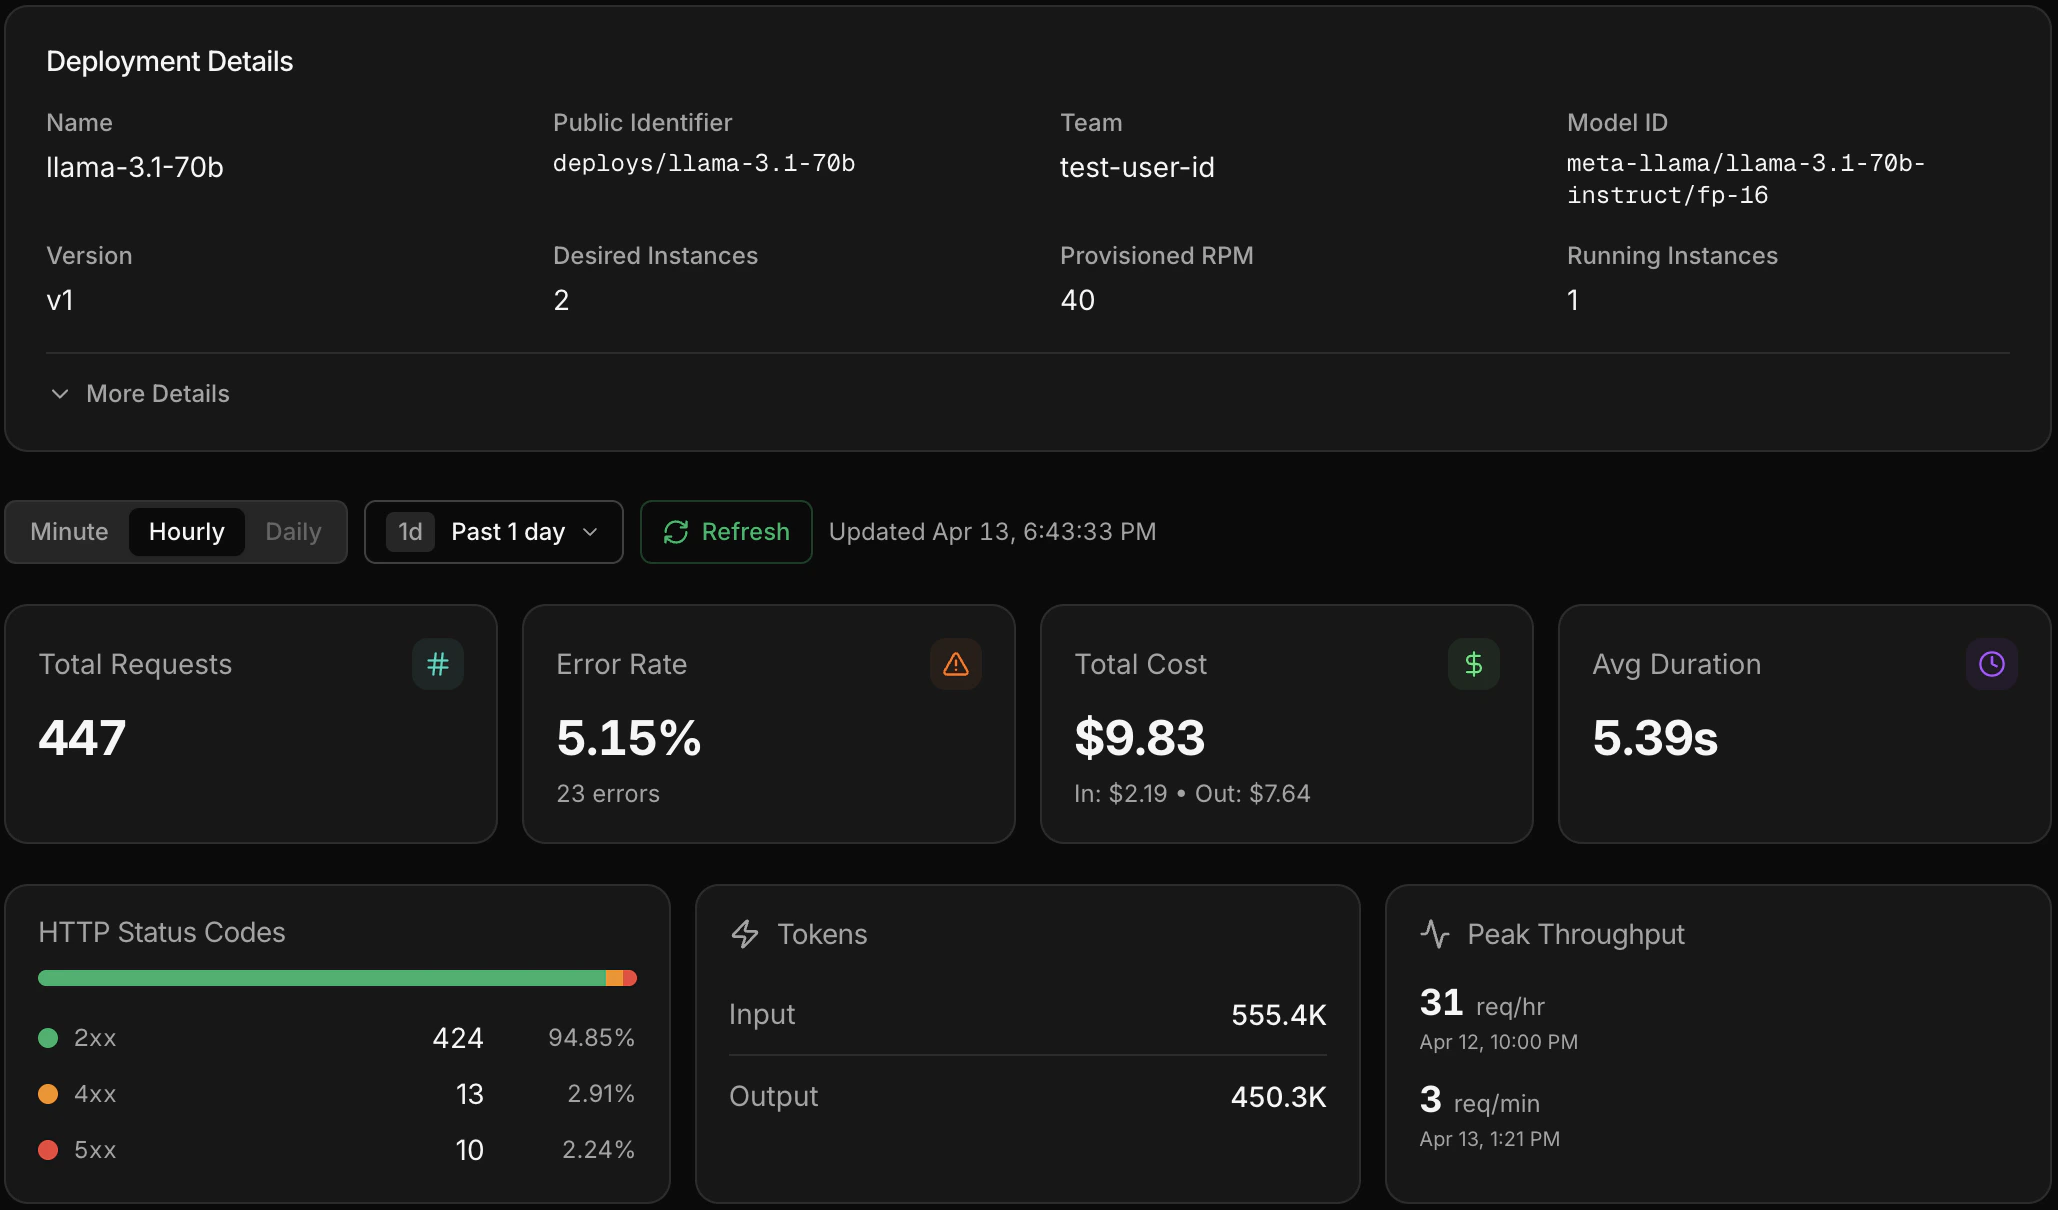Switch to Minute granularity

click(68, 531)
